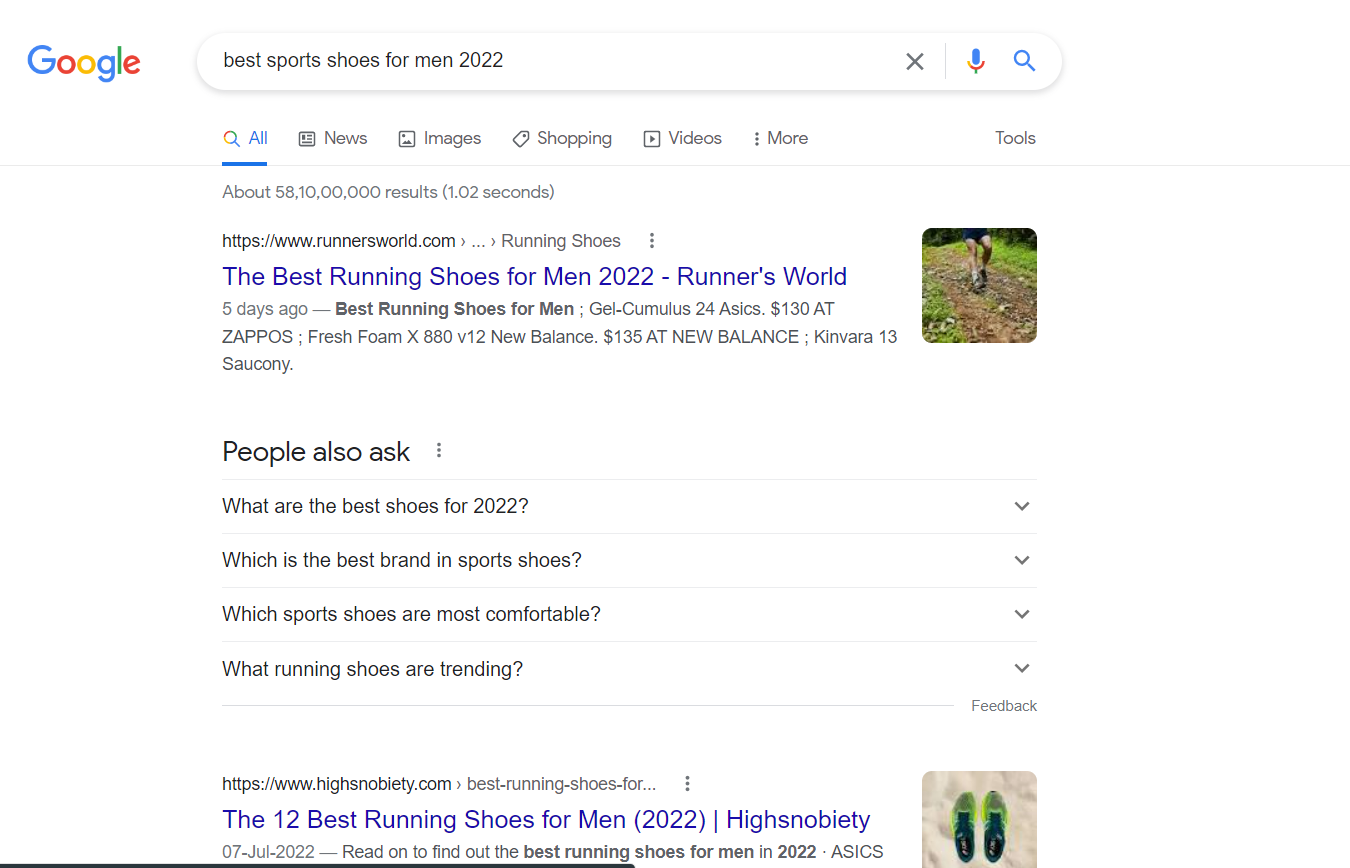Expand "What running shoes are trending?"

629,669
